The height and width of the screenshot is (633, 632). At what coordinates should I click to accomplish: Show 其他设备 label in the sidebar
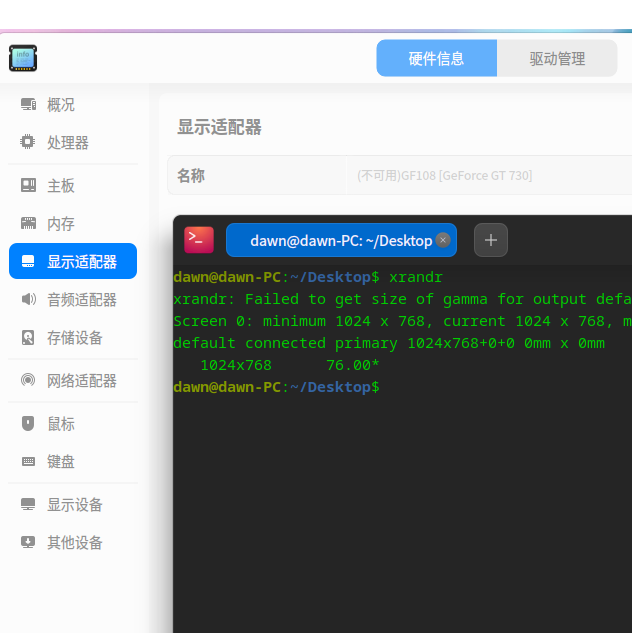click(75, 543)
